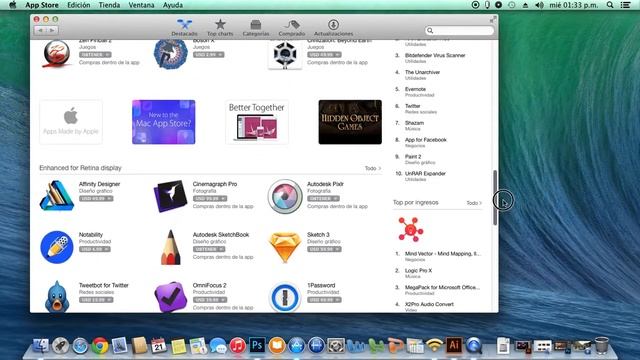Click Todo next to Top por ingresos
Image resolution: width=640 pixels, height=360 pixels.
click(x=474, y=203)
